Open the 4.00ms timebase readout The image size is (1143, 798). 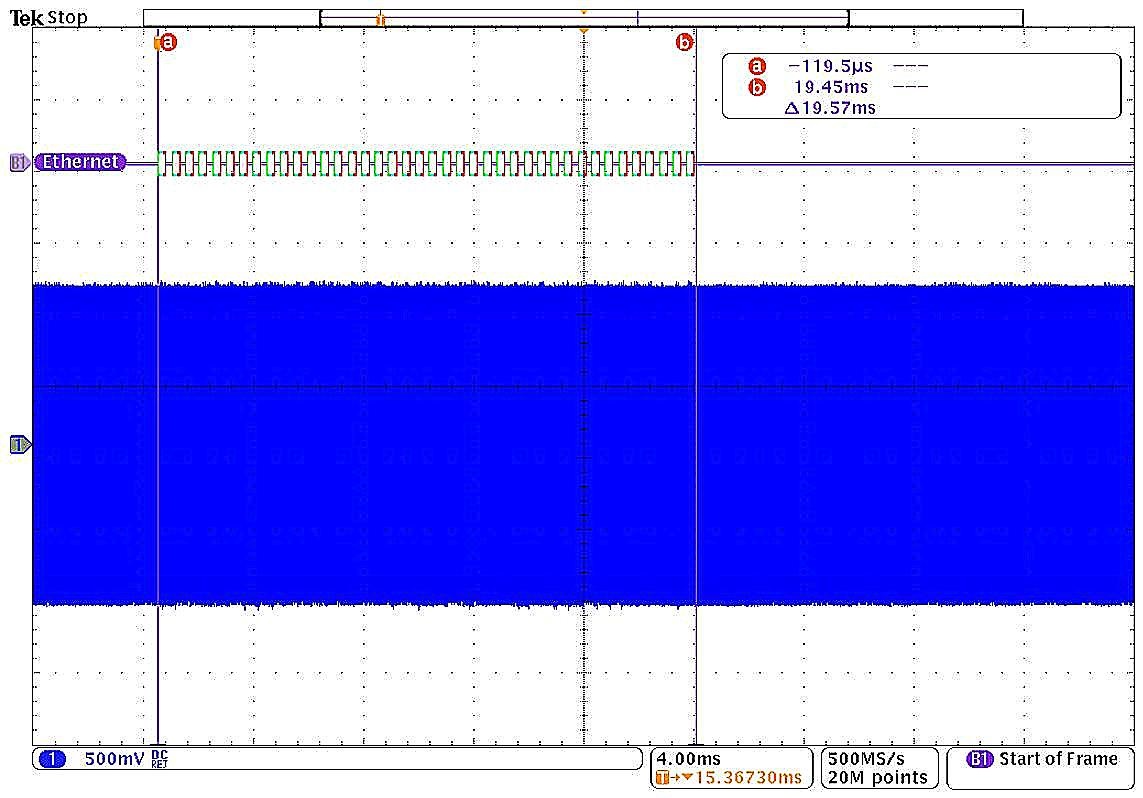click(x=689, y=759)
